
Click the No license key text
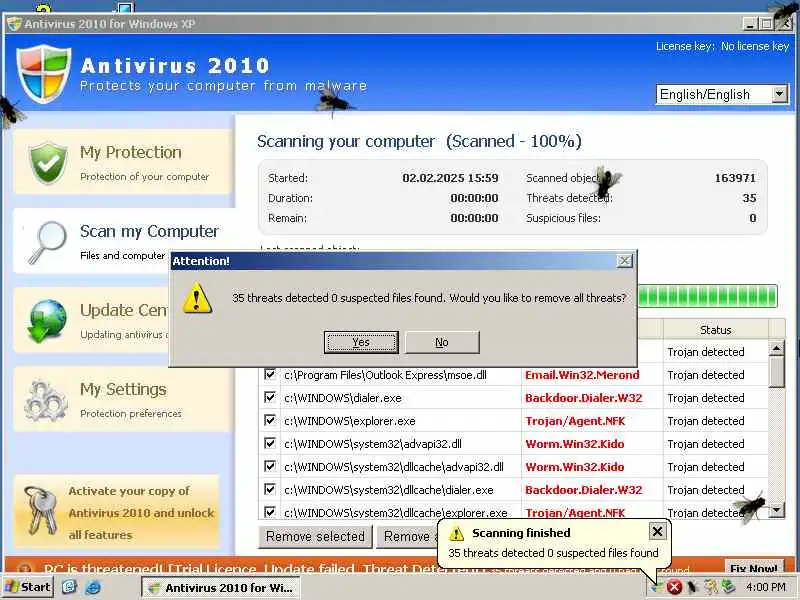tap(755, 46)
